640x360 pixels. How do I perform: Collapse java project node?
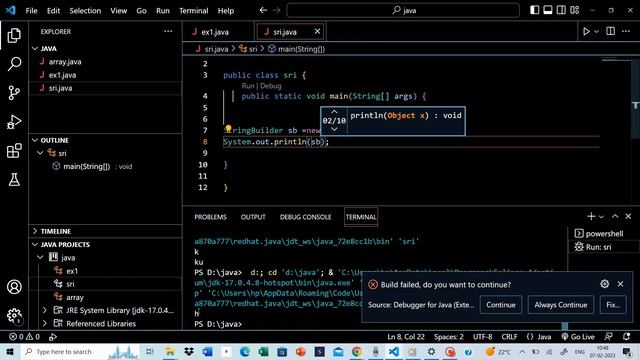point(40,258)
